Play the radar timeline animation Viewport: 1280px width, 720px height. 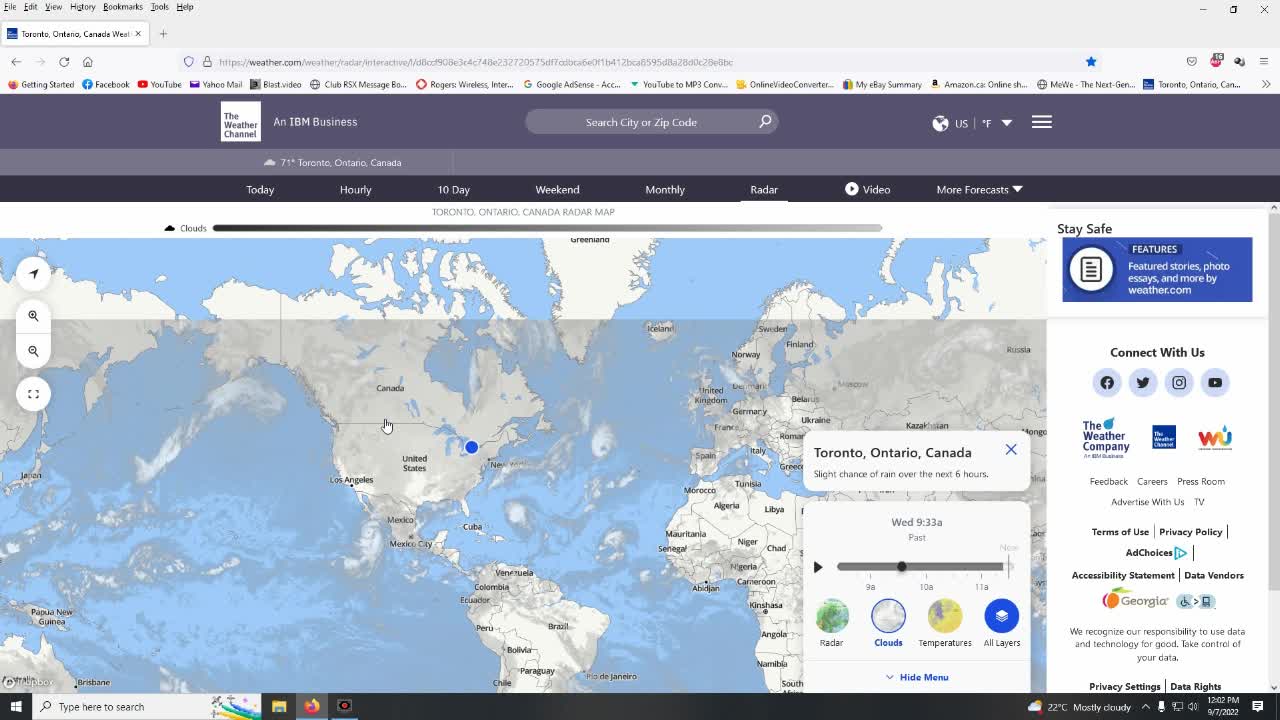[x=818, y=567]
